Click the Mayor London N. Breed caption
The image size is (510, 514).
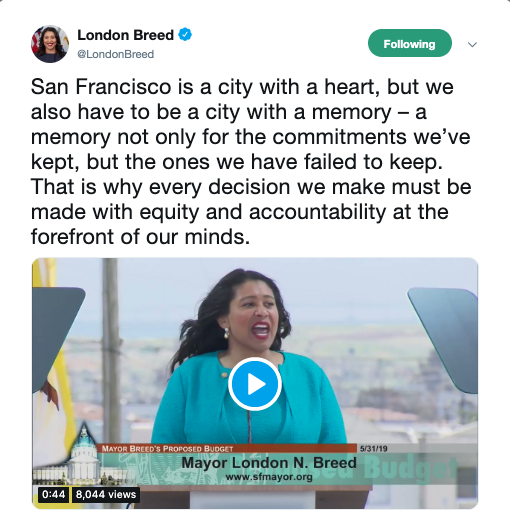[x=269, y=463]
